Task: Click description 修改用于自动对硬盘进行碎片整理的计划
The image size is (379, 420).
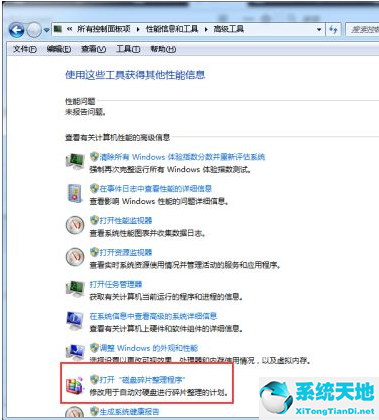Action: tap(159, 393)
